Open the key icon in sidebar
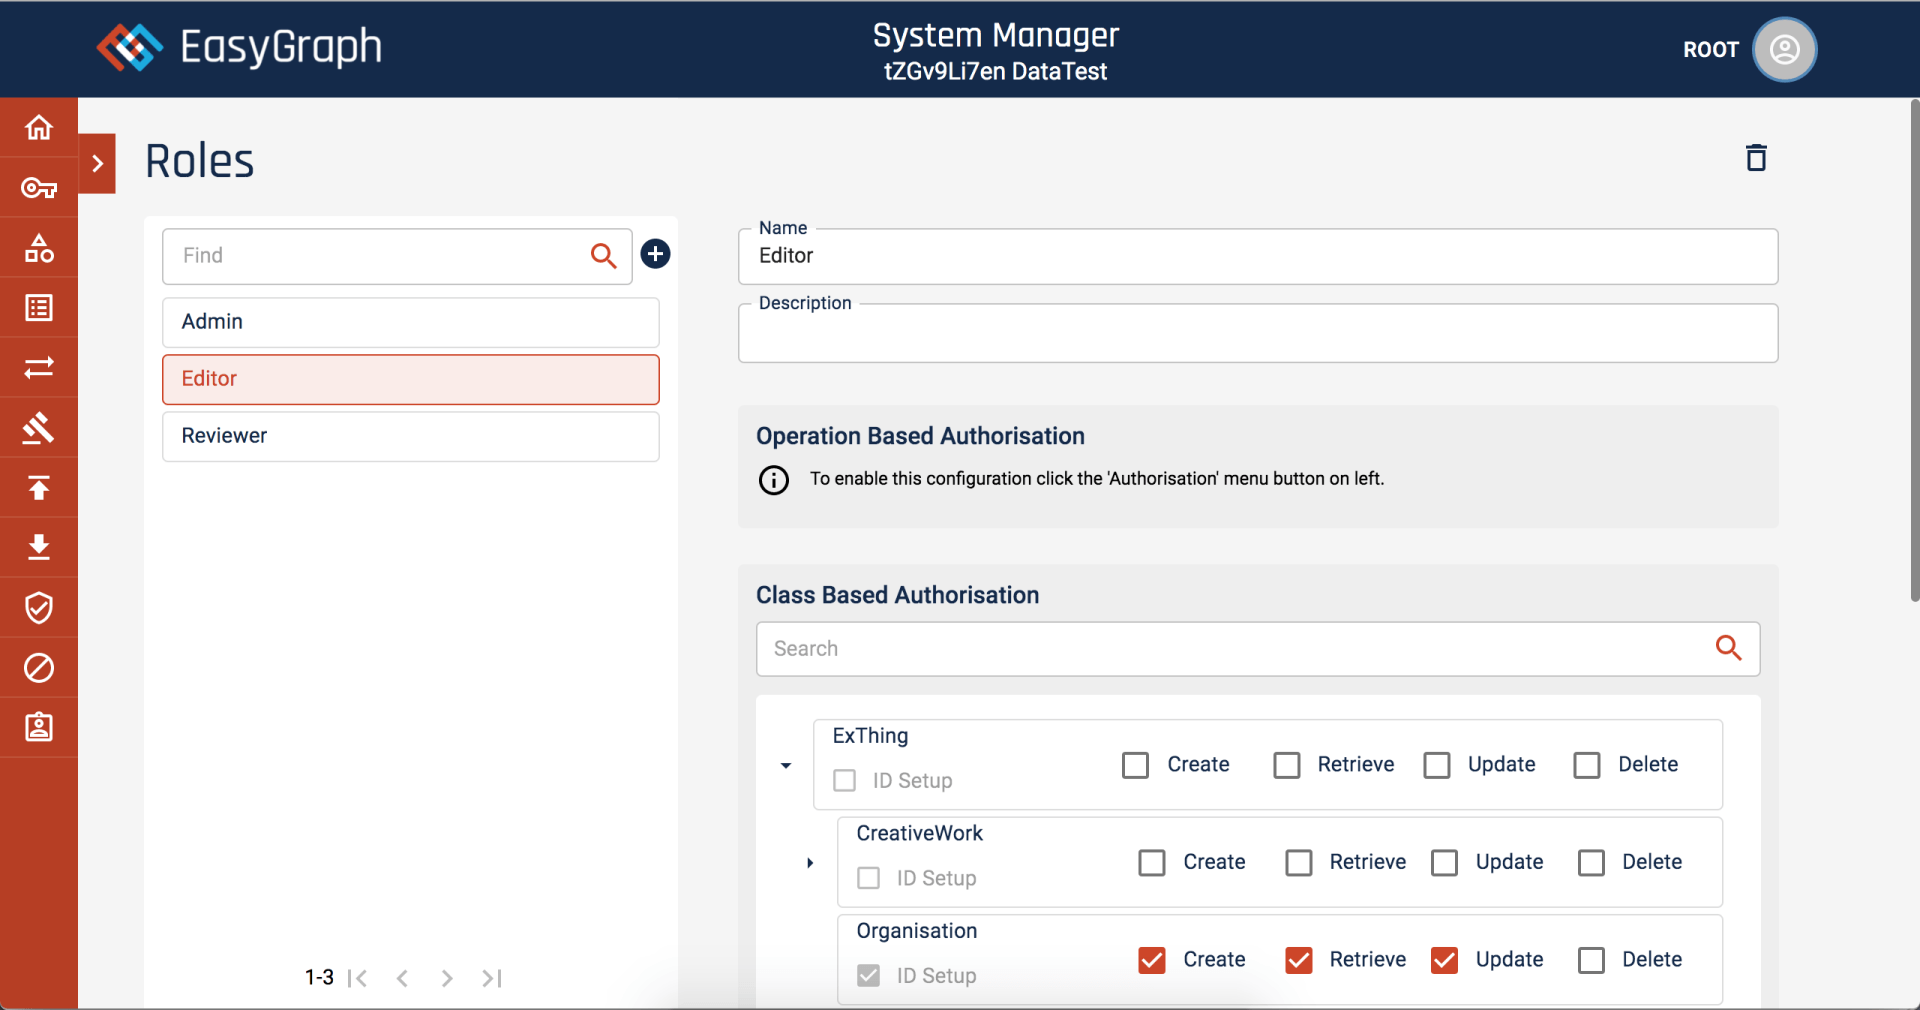 pyautogui.click(x=39, y=188)
